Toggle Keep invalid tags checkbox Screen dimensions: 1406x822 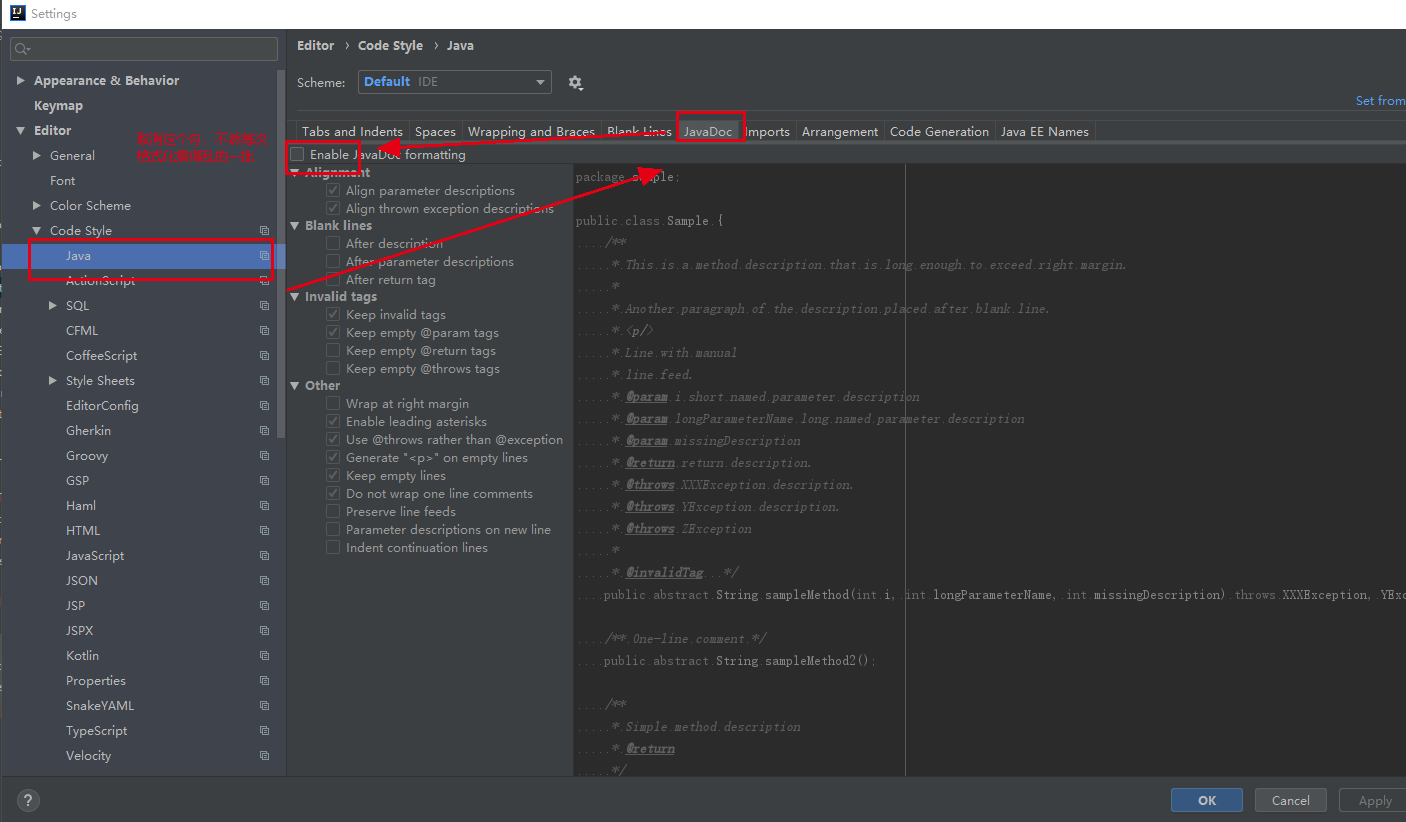(x=333, y=315)
